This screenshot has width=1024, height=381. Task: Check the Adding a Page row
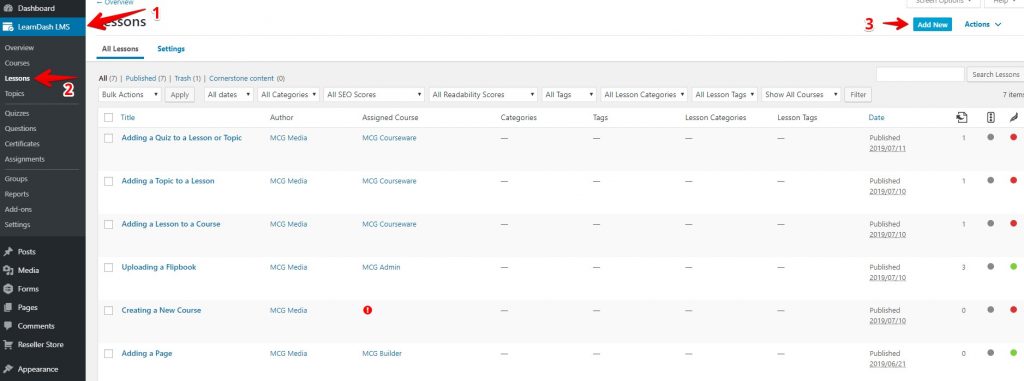pyautogui.click(x=108, y=354)
